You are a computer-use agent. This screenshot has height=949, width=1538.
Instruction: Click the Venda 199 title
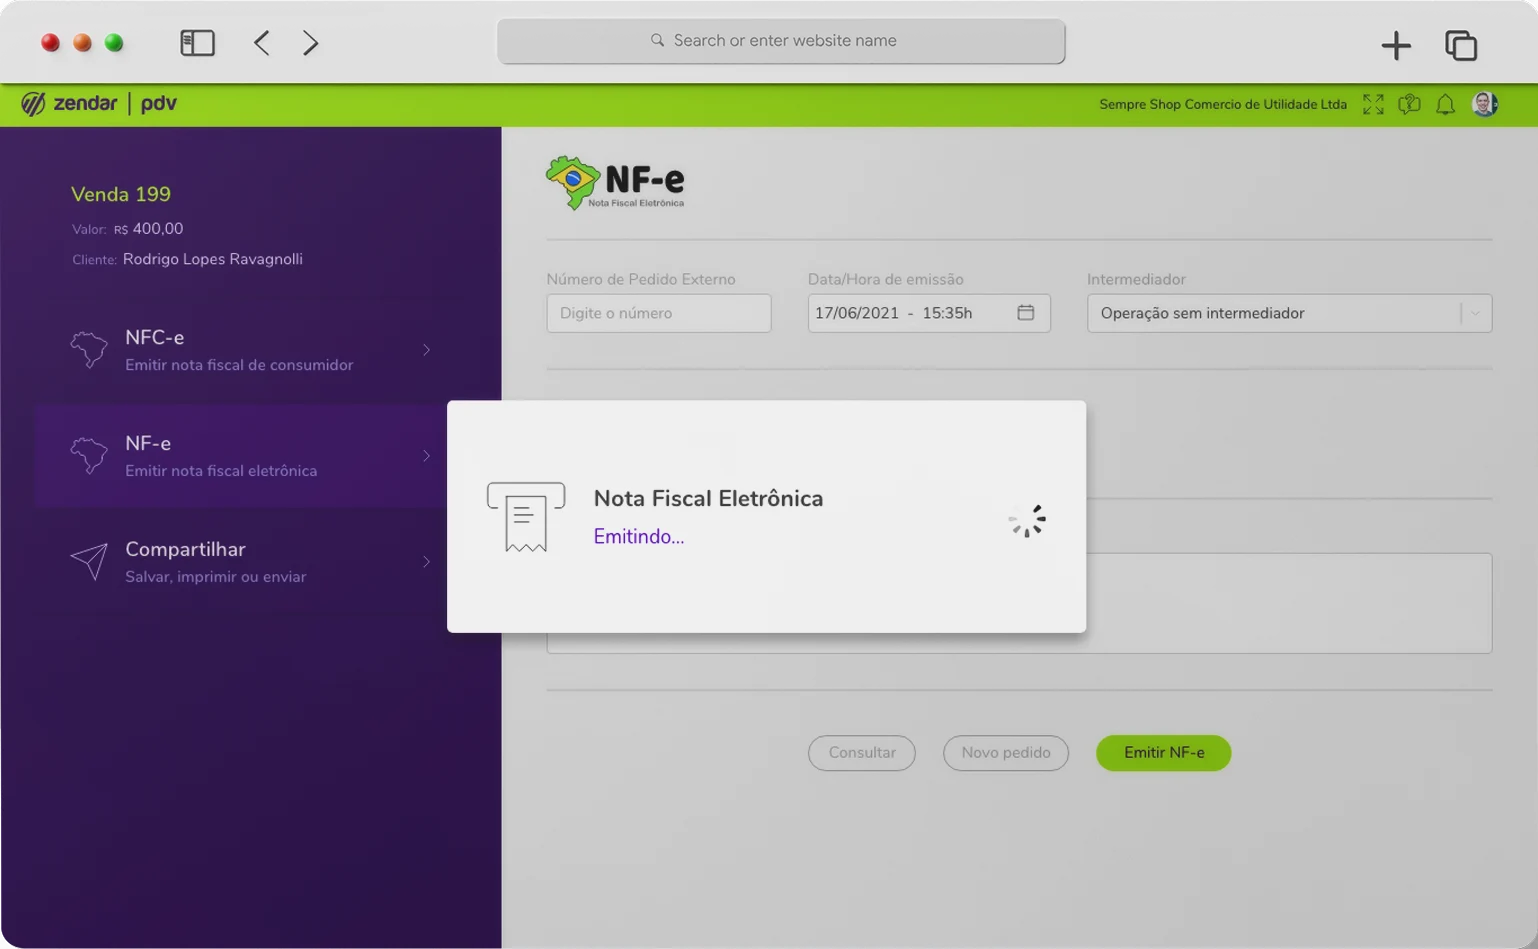(121, 194)
